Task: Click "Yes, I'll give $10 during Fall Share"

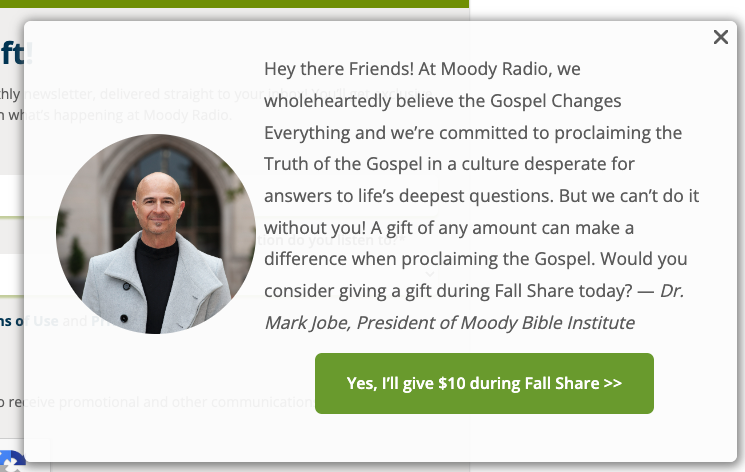Action: 484,383
